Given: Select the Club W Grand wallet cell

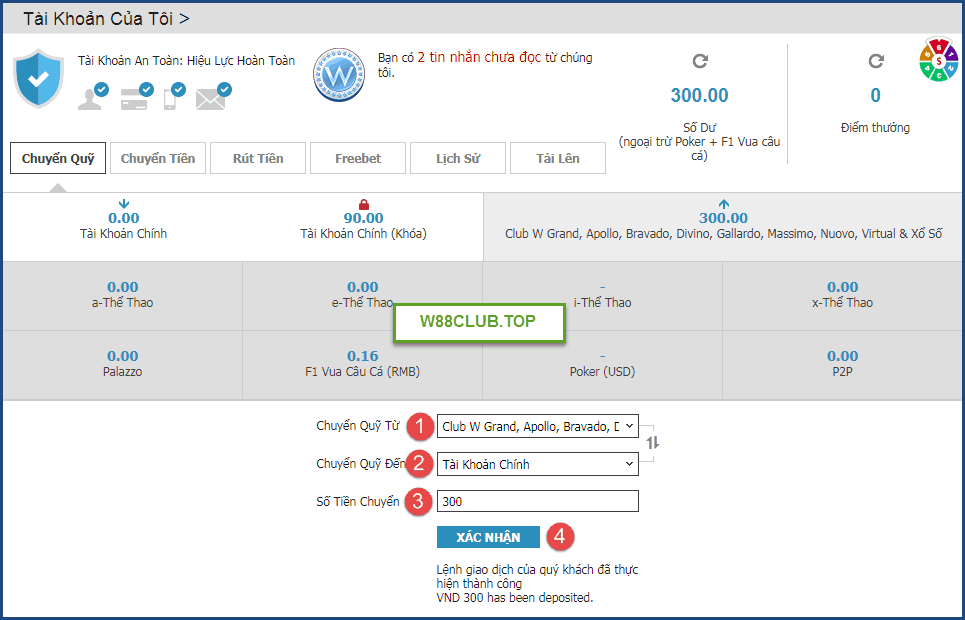Looking at the screenshot, I should 724,226.
